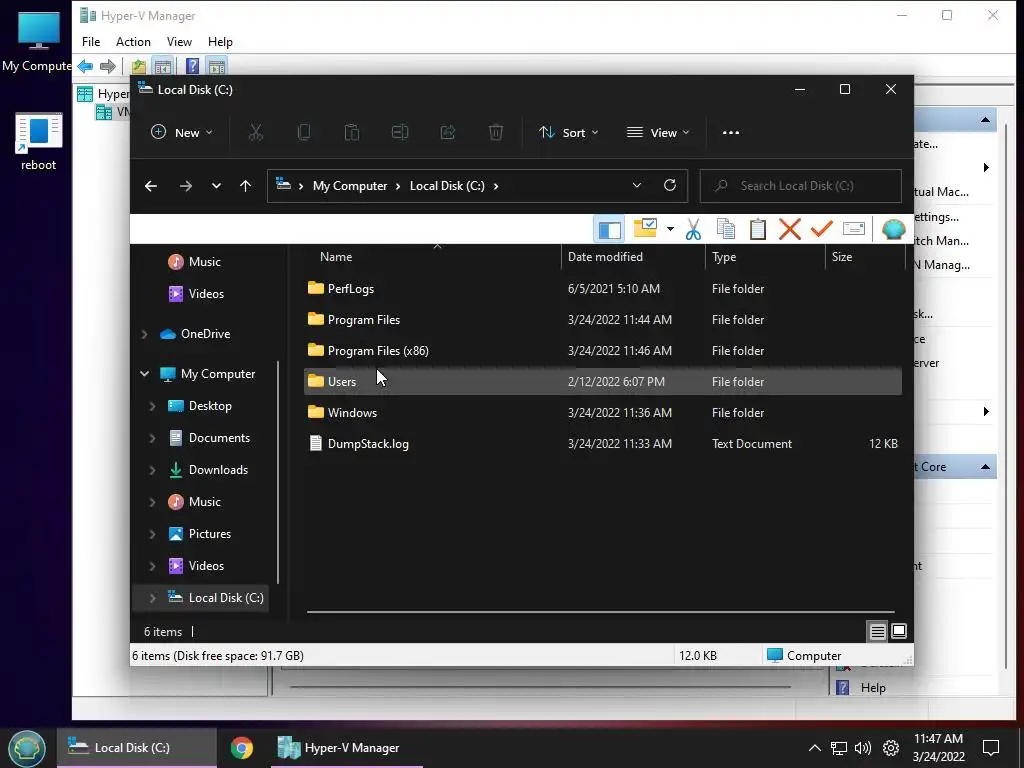
Task: Open recent locations chevron beside forward arrow
Action: pos(216,186)
